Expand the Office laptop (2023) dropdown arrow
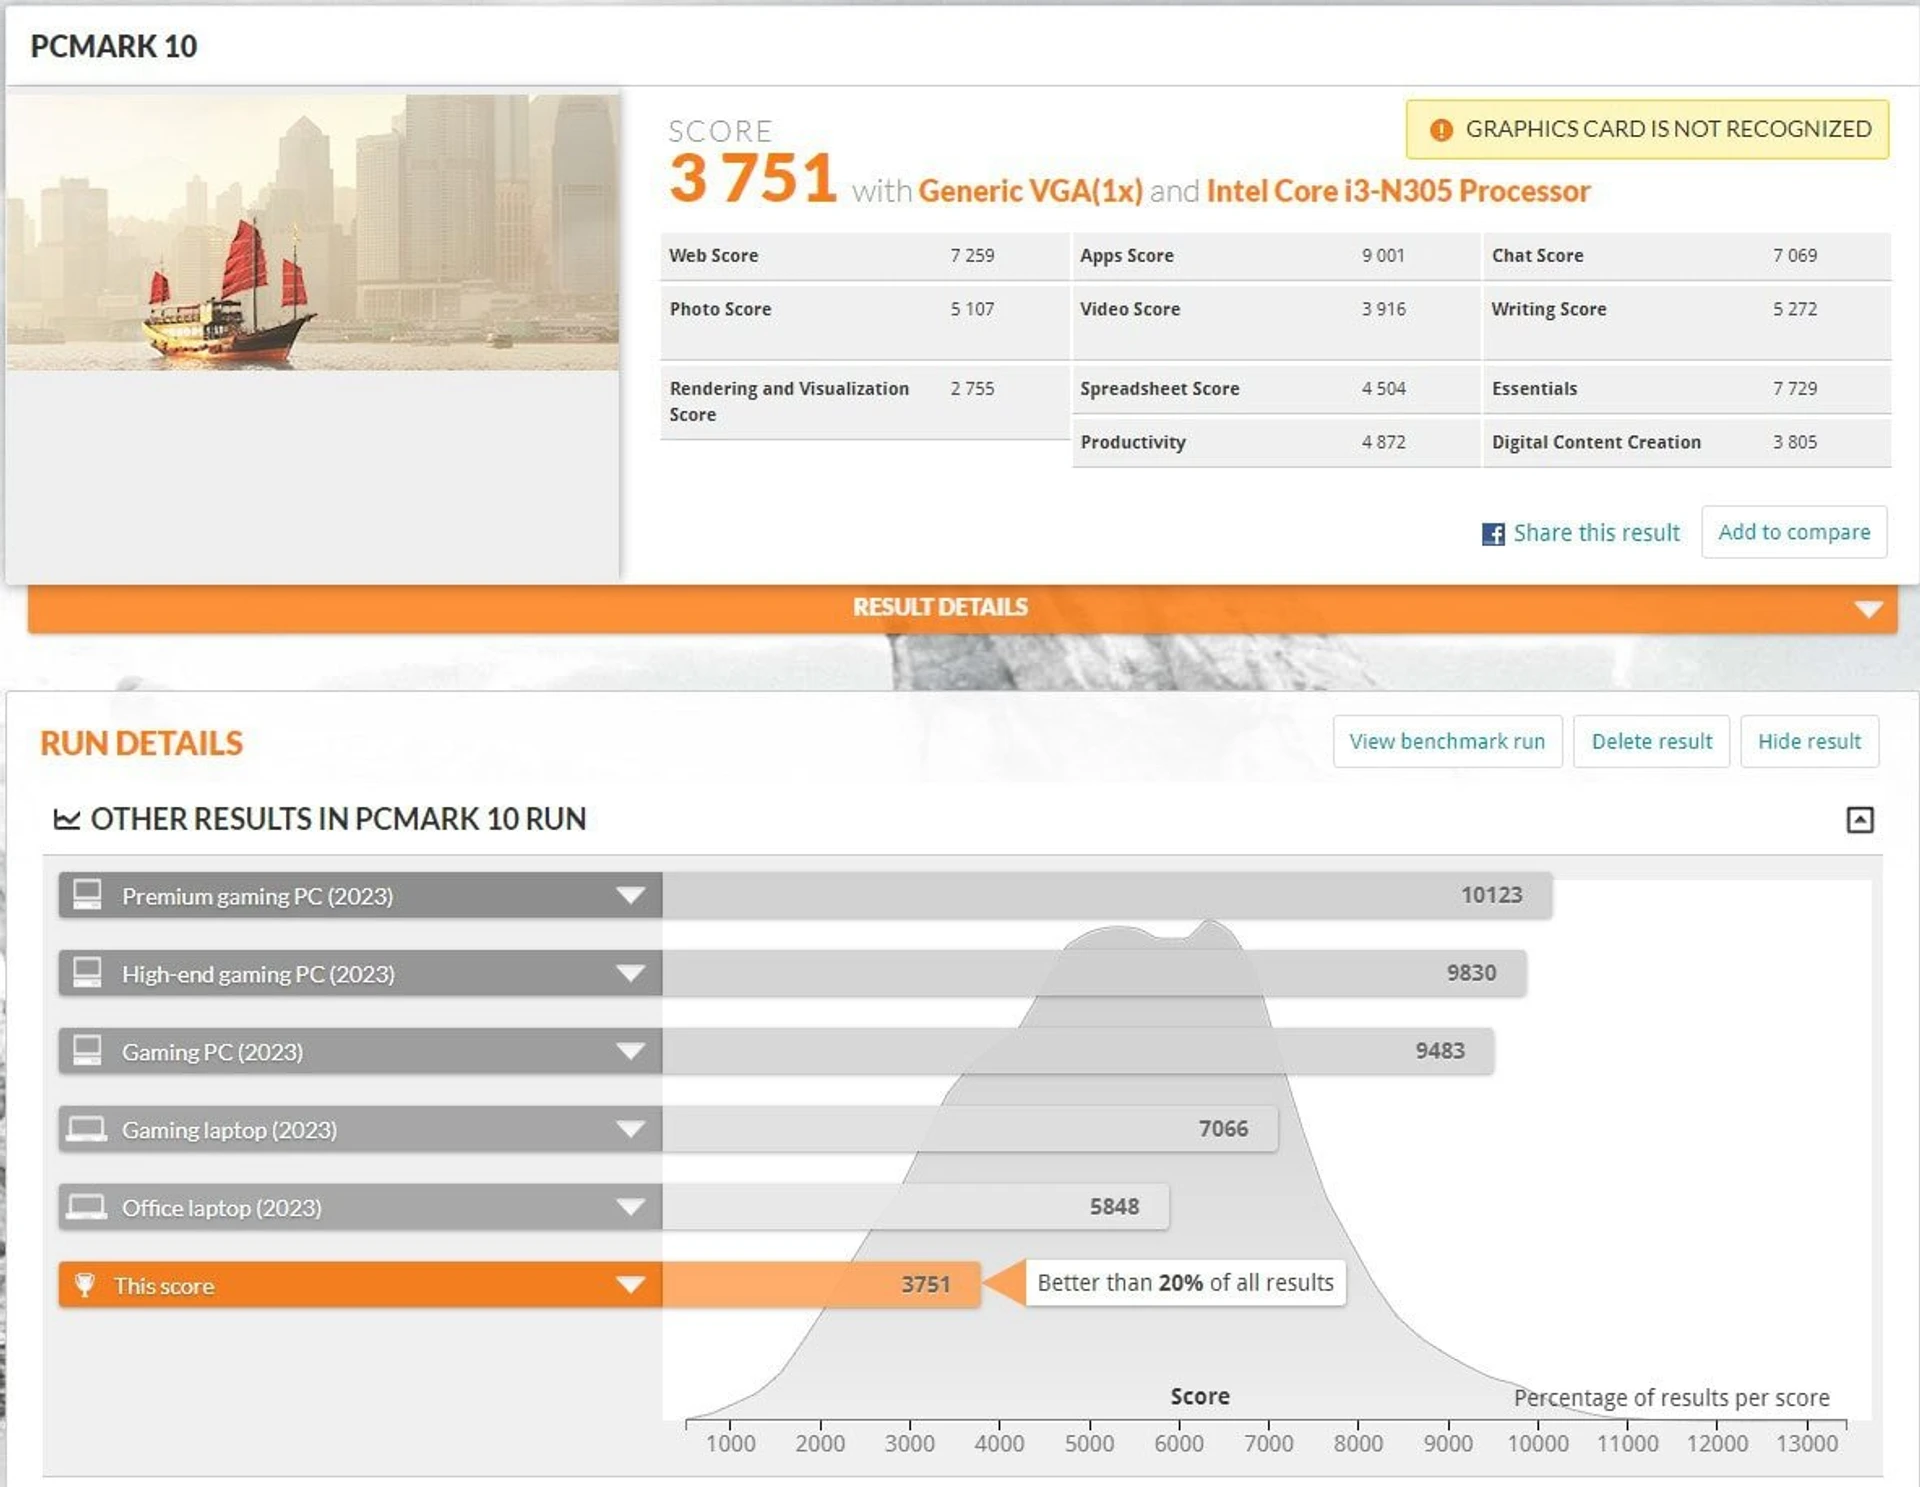The height and width of the screenshot is (1487, 1920). 630,1207
